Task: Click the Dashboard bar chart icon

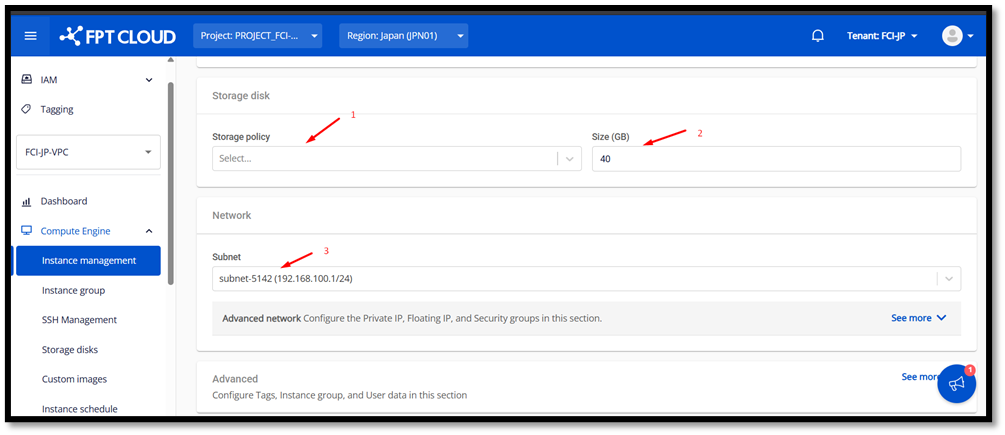Action: tap(27, 201)
